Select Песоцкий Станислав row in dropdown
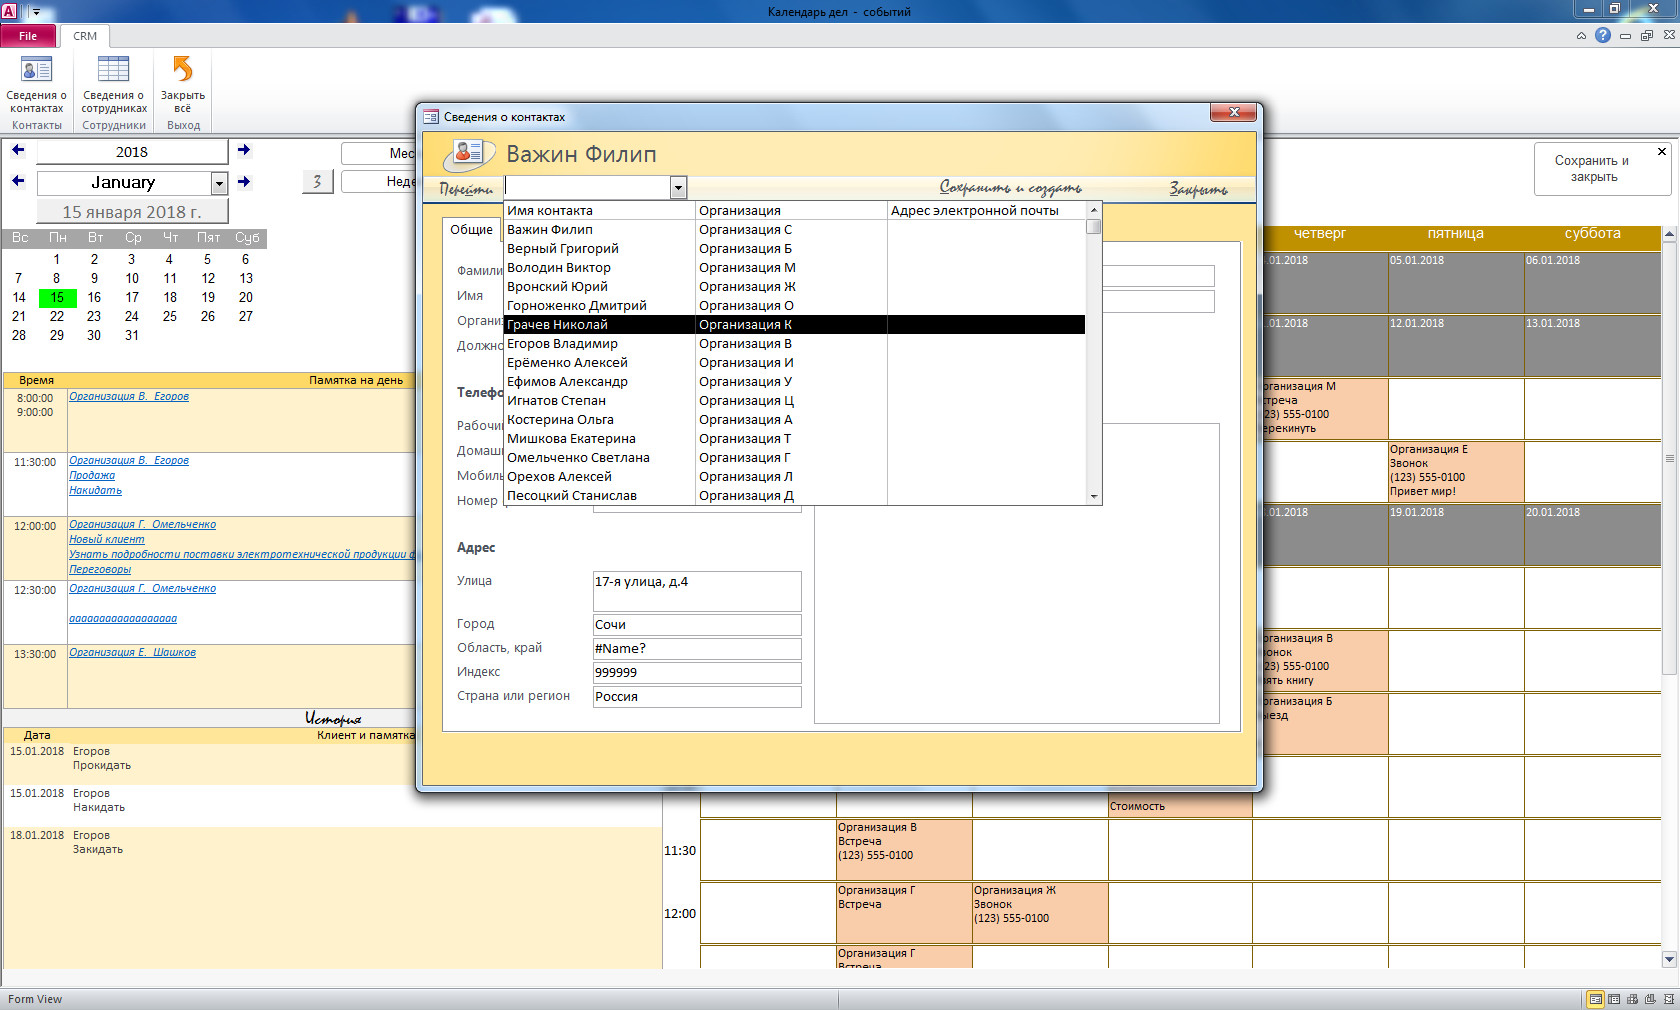 [795, 495]
